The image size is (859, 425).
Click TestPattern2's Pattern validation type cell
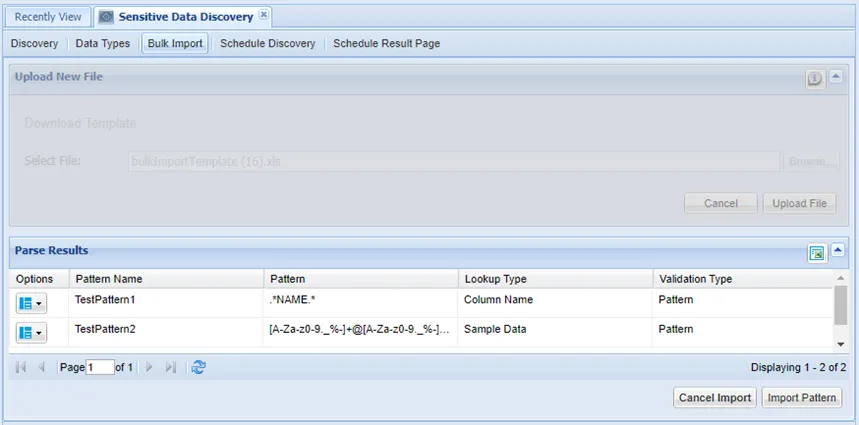point(743,332)
